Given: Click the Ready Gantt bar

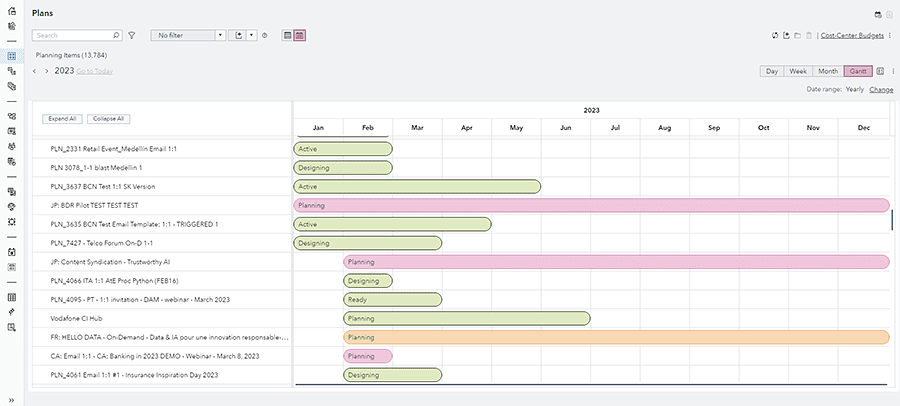Looking at the screenshot, I should (x=393, y=300).
